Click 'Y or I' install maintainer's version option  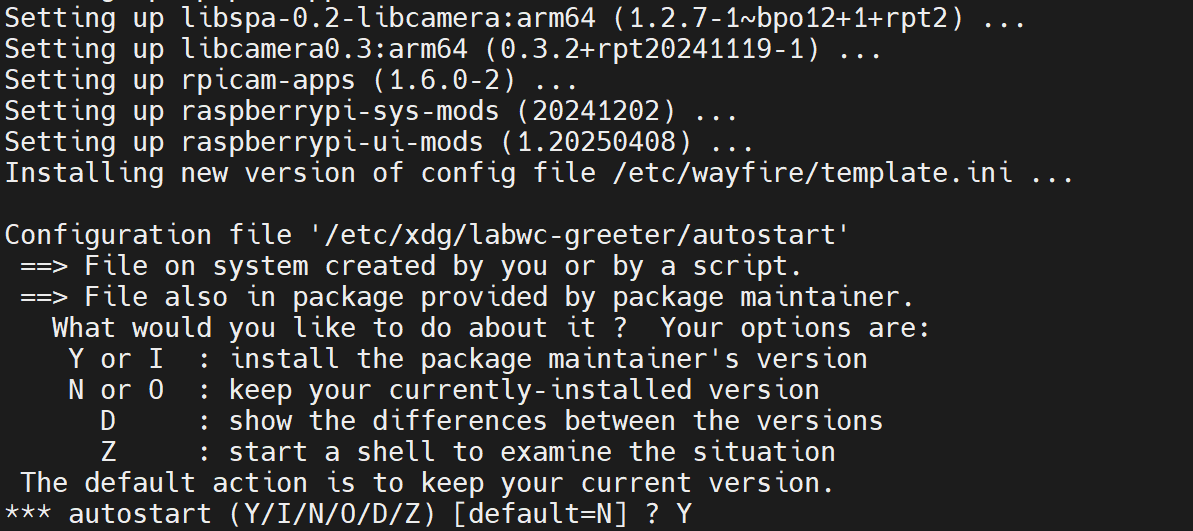point(116,358)
